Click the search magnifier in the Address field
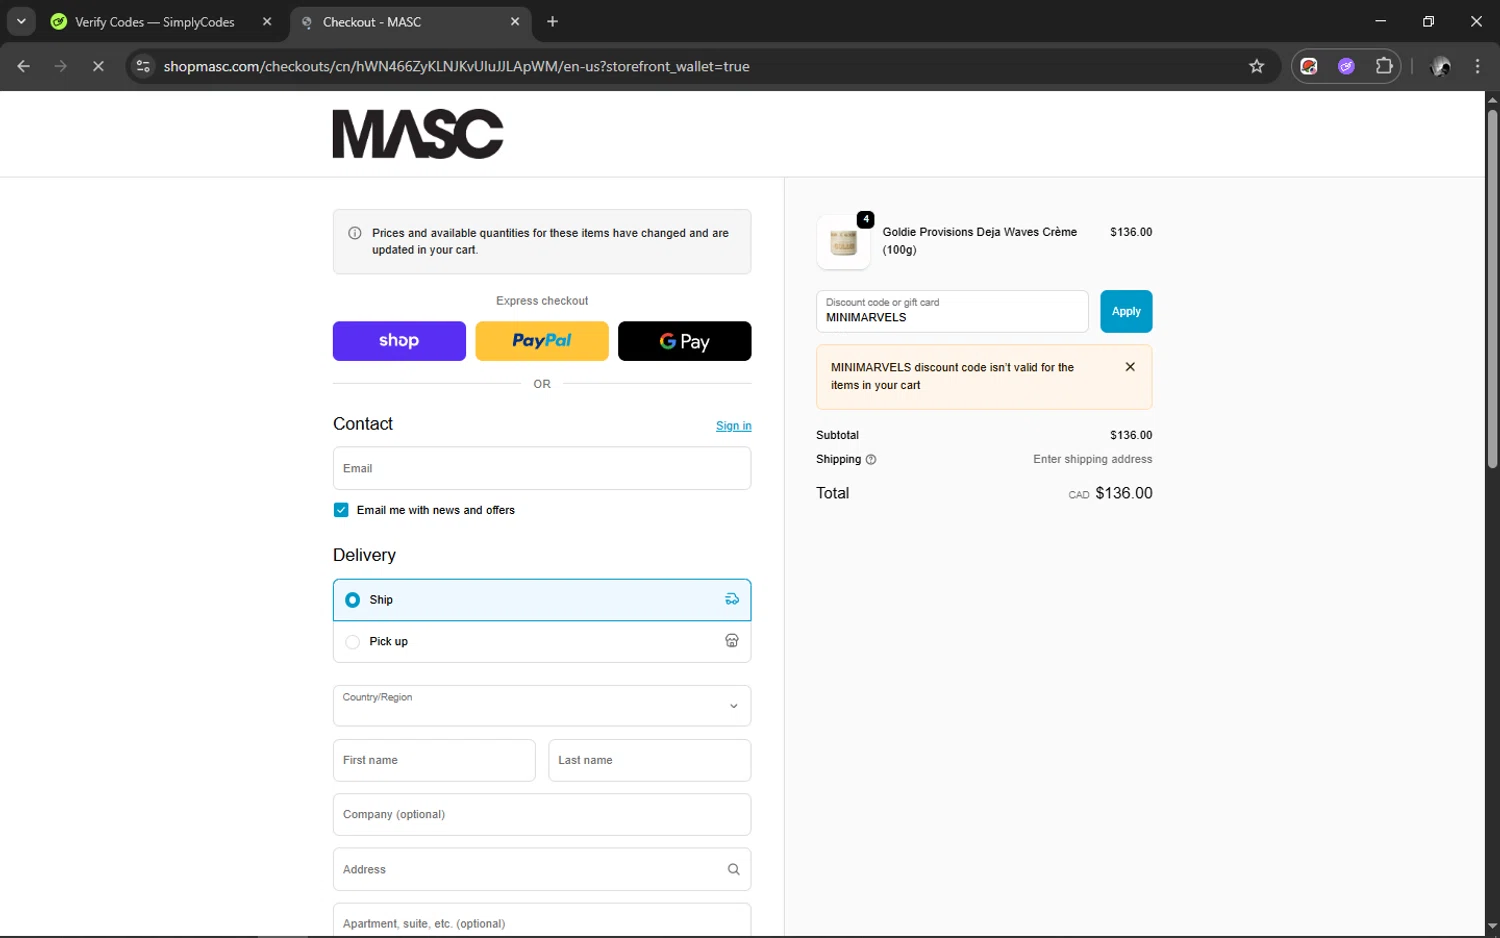The width and height of the screenshot is (1500, 938). (734, 869)
